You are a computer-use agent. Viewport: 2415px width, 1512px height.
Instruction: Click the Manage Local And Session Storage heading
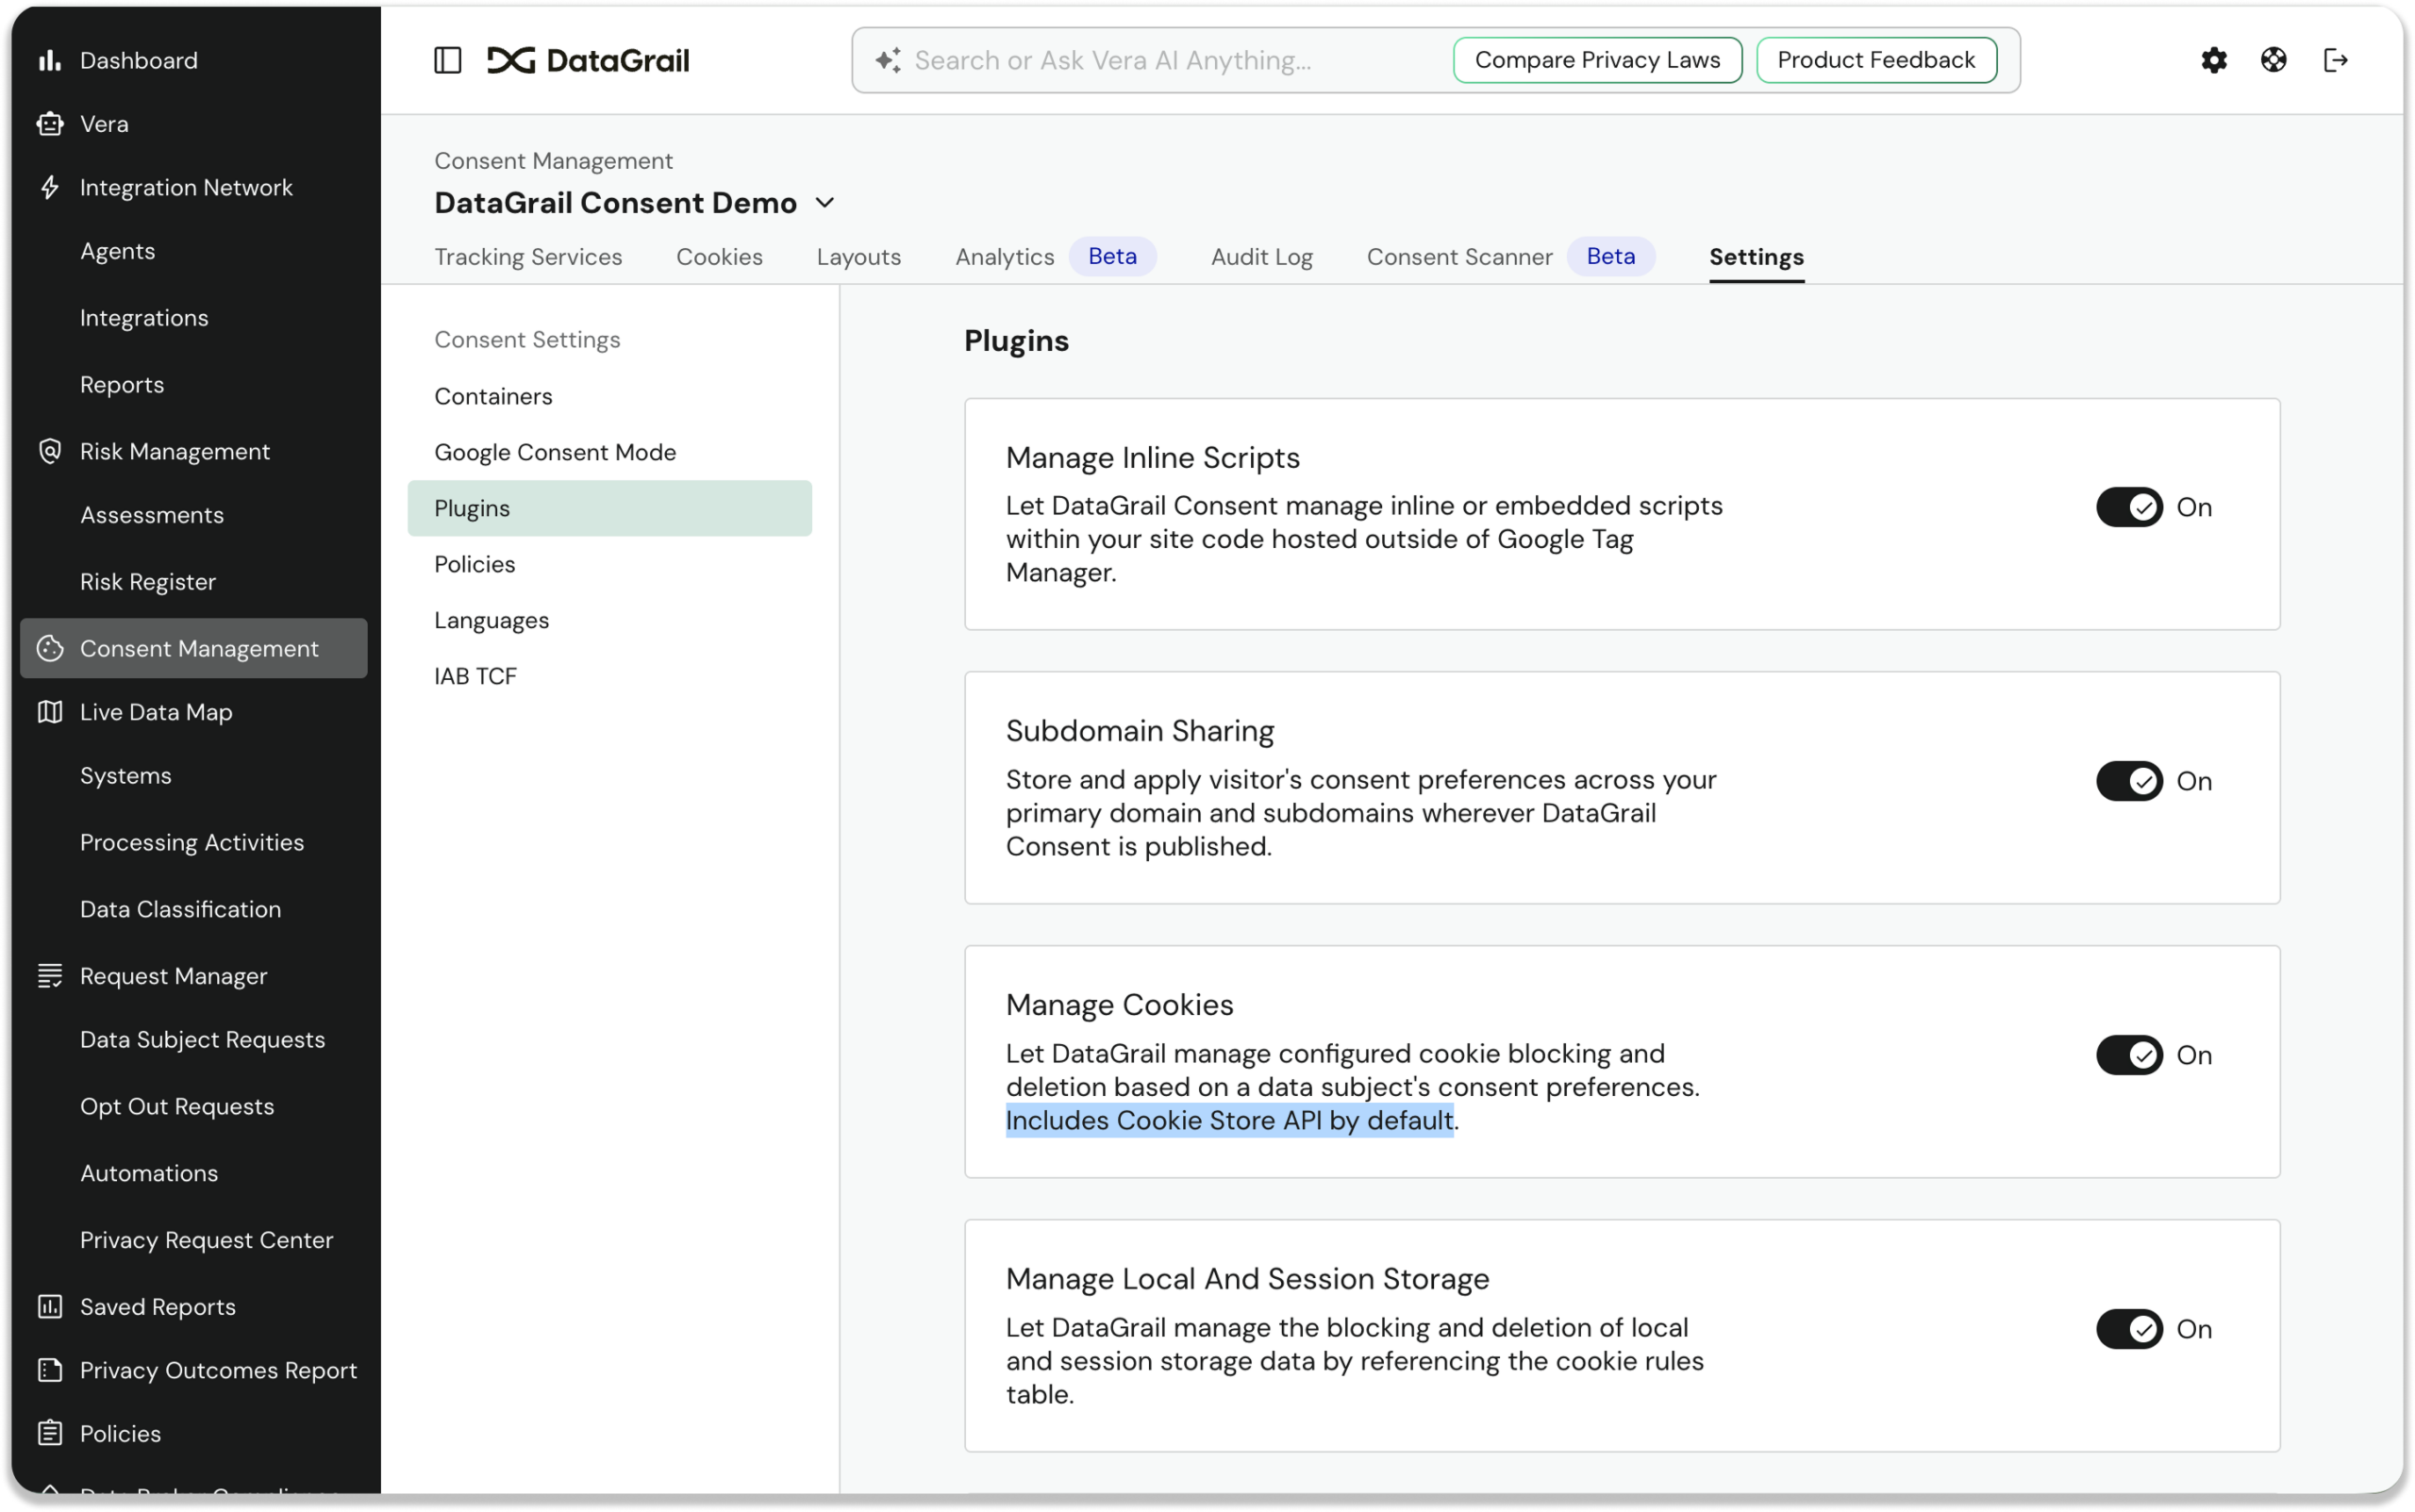pos(1247,1279)
